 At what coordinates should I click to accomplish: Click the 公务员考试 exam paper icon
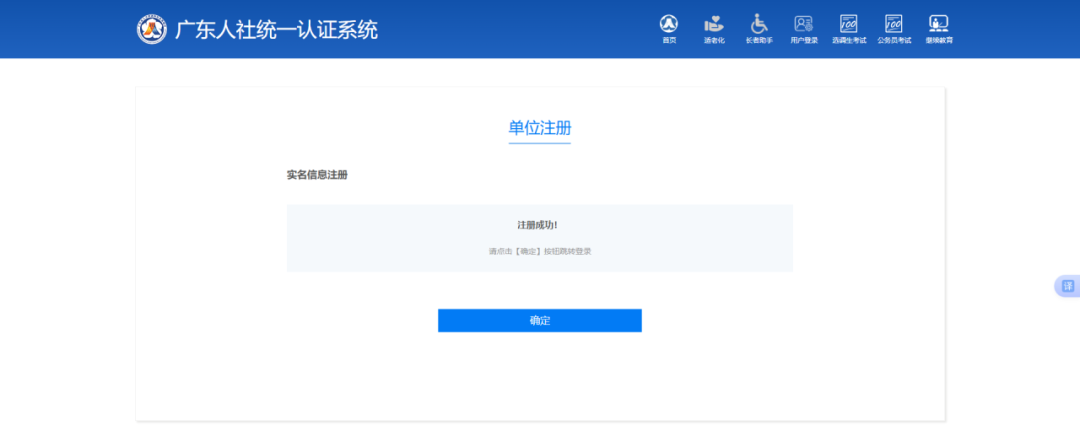(x=893, y=23)
